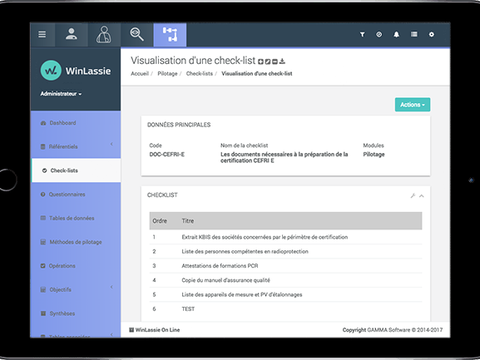480x360 pixels.
Task: Select the 'TEST' checklist row
Action: 286,309
